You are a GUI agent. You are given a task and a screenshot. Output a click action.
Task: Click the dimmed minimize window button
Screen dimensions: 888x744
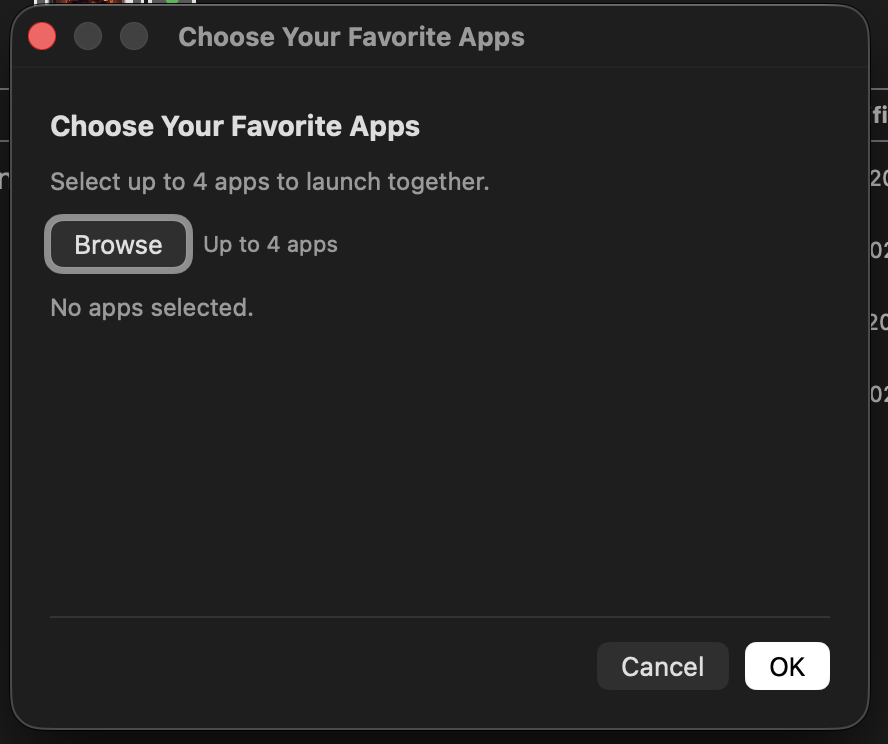click(88, 37)
